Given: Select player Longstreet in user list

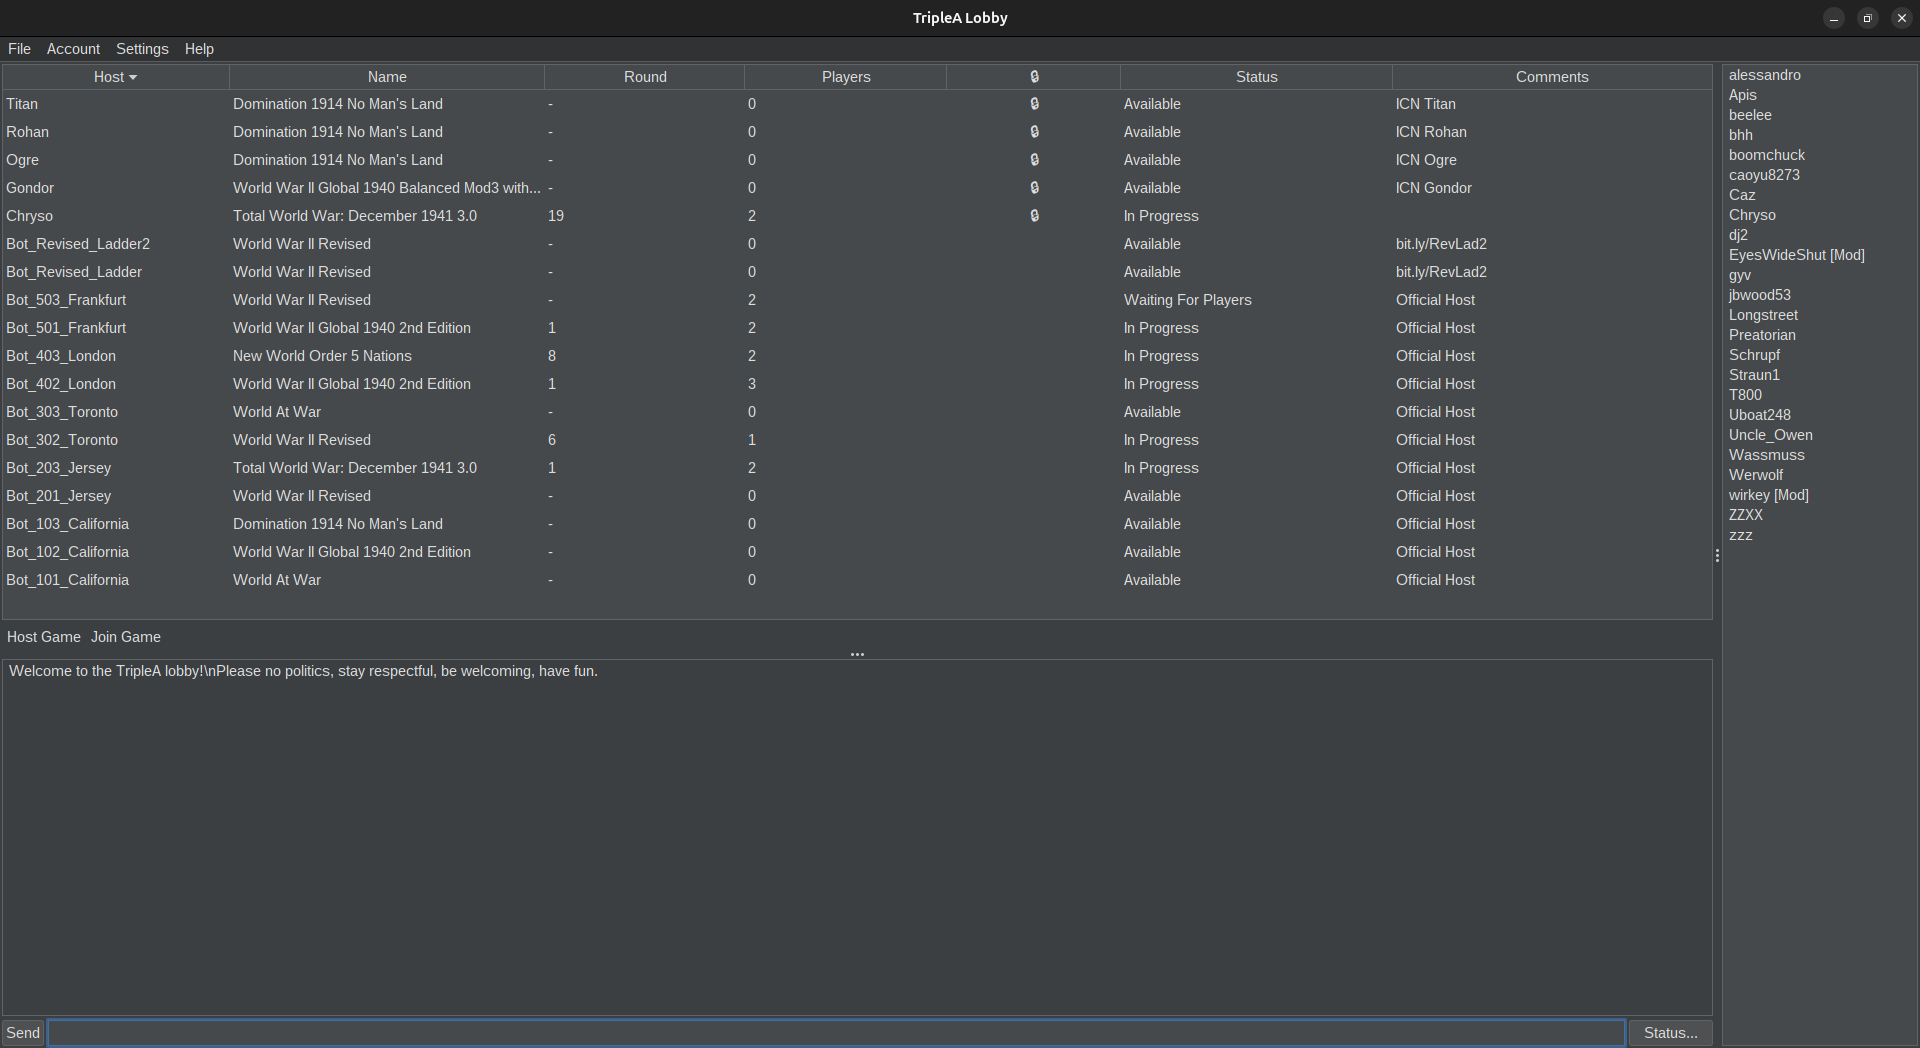Looking at the screenshot, I should pos(1763,315).
